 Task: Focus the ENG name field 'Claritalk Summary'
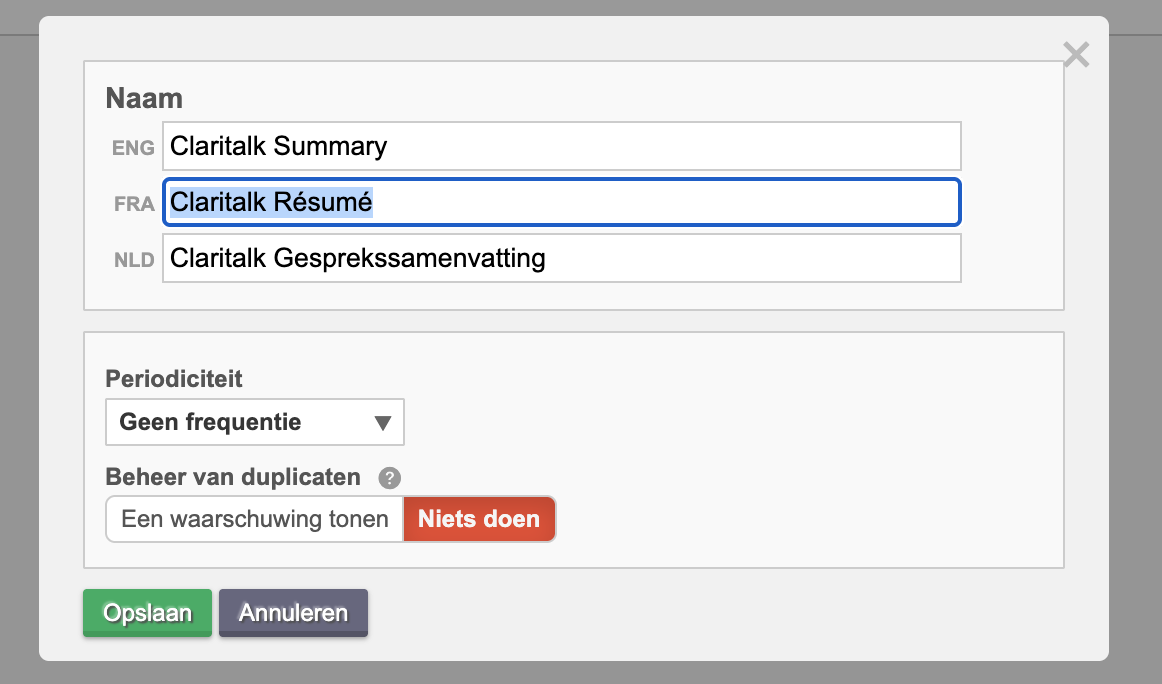[561, 146]
